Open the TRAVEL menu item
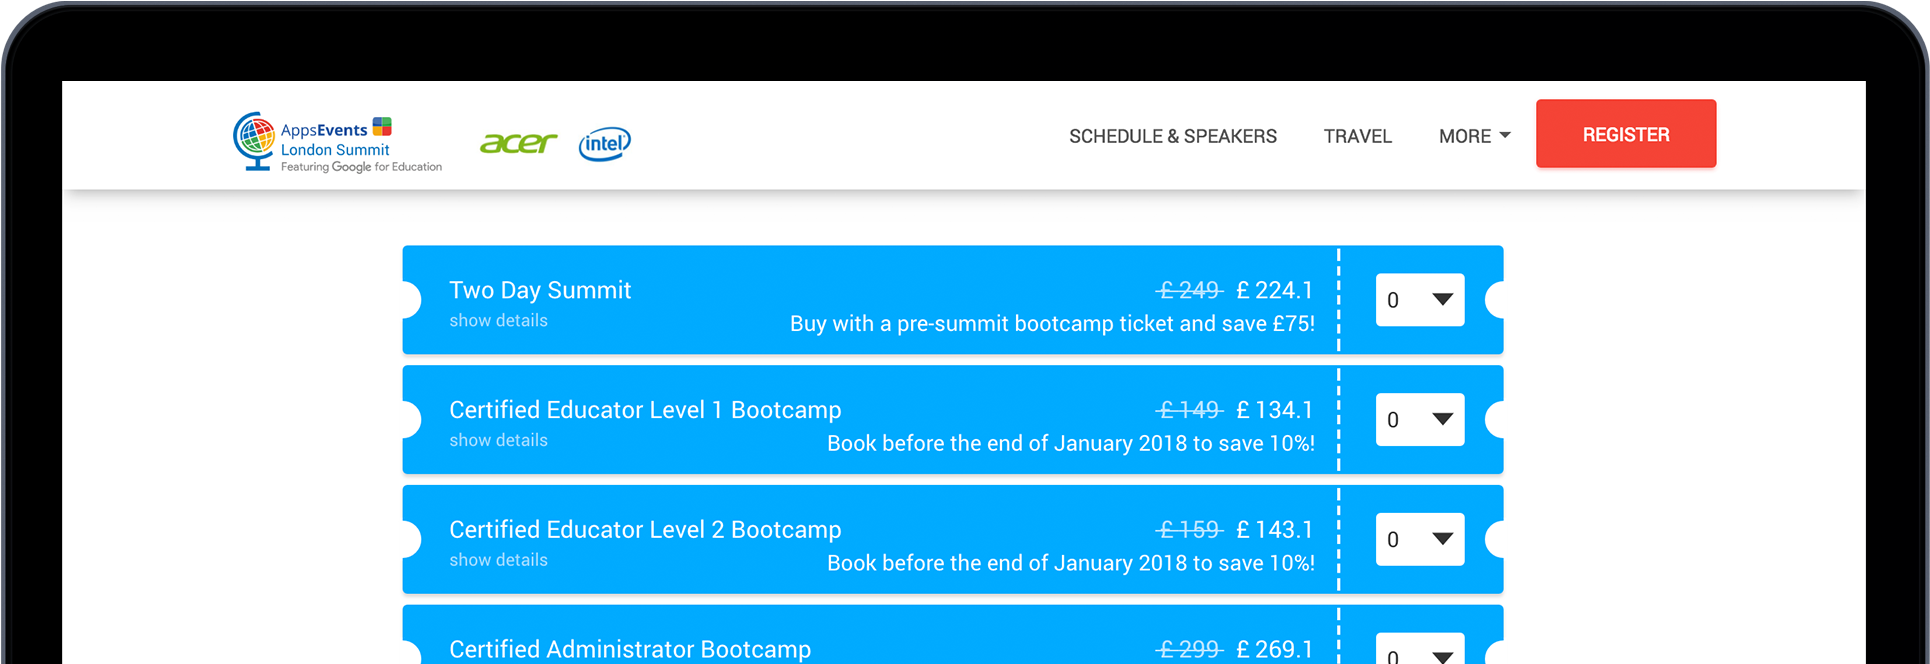The width and height of the screenshot is (1930, 664). coord(1357,136)
